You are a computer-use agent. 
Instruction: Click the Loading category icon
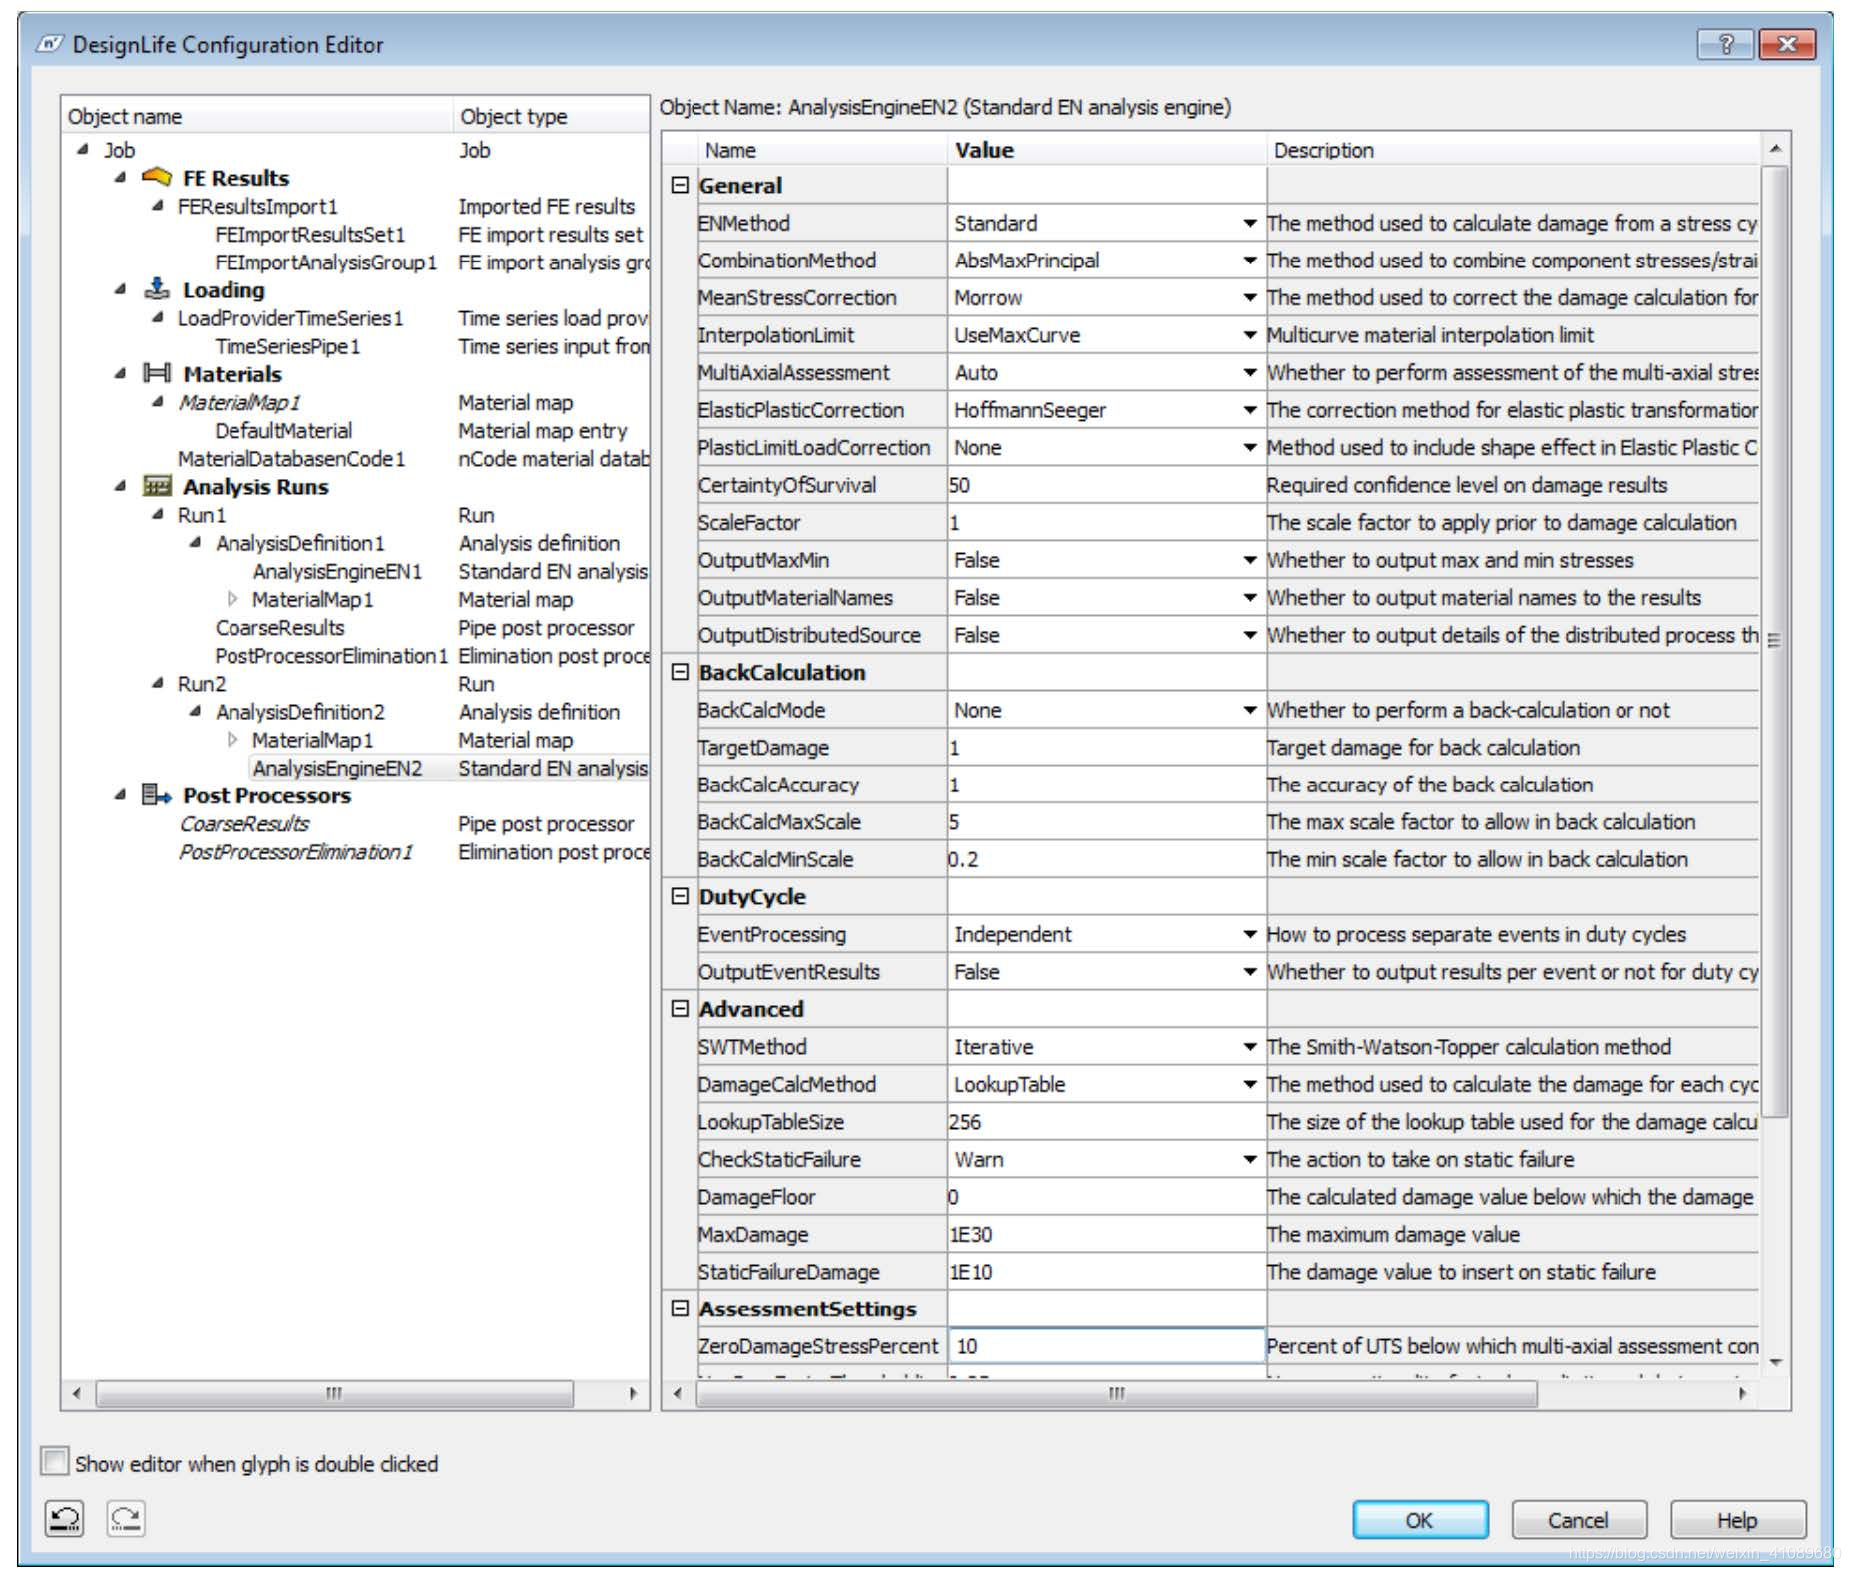(x=157, y=289)
